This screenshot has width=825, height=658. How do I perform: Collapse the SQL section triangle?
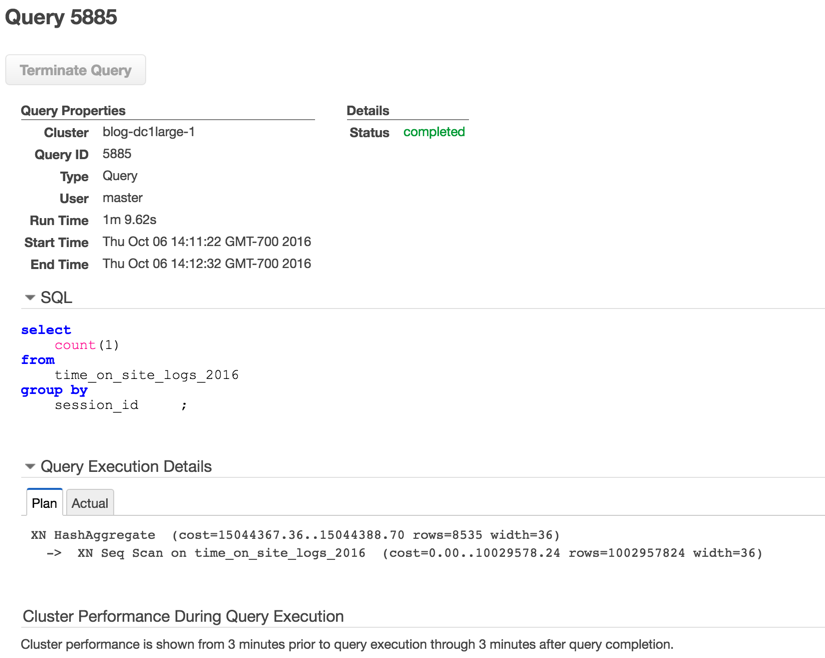tap(30, 298)
